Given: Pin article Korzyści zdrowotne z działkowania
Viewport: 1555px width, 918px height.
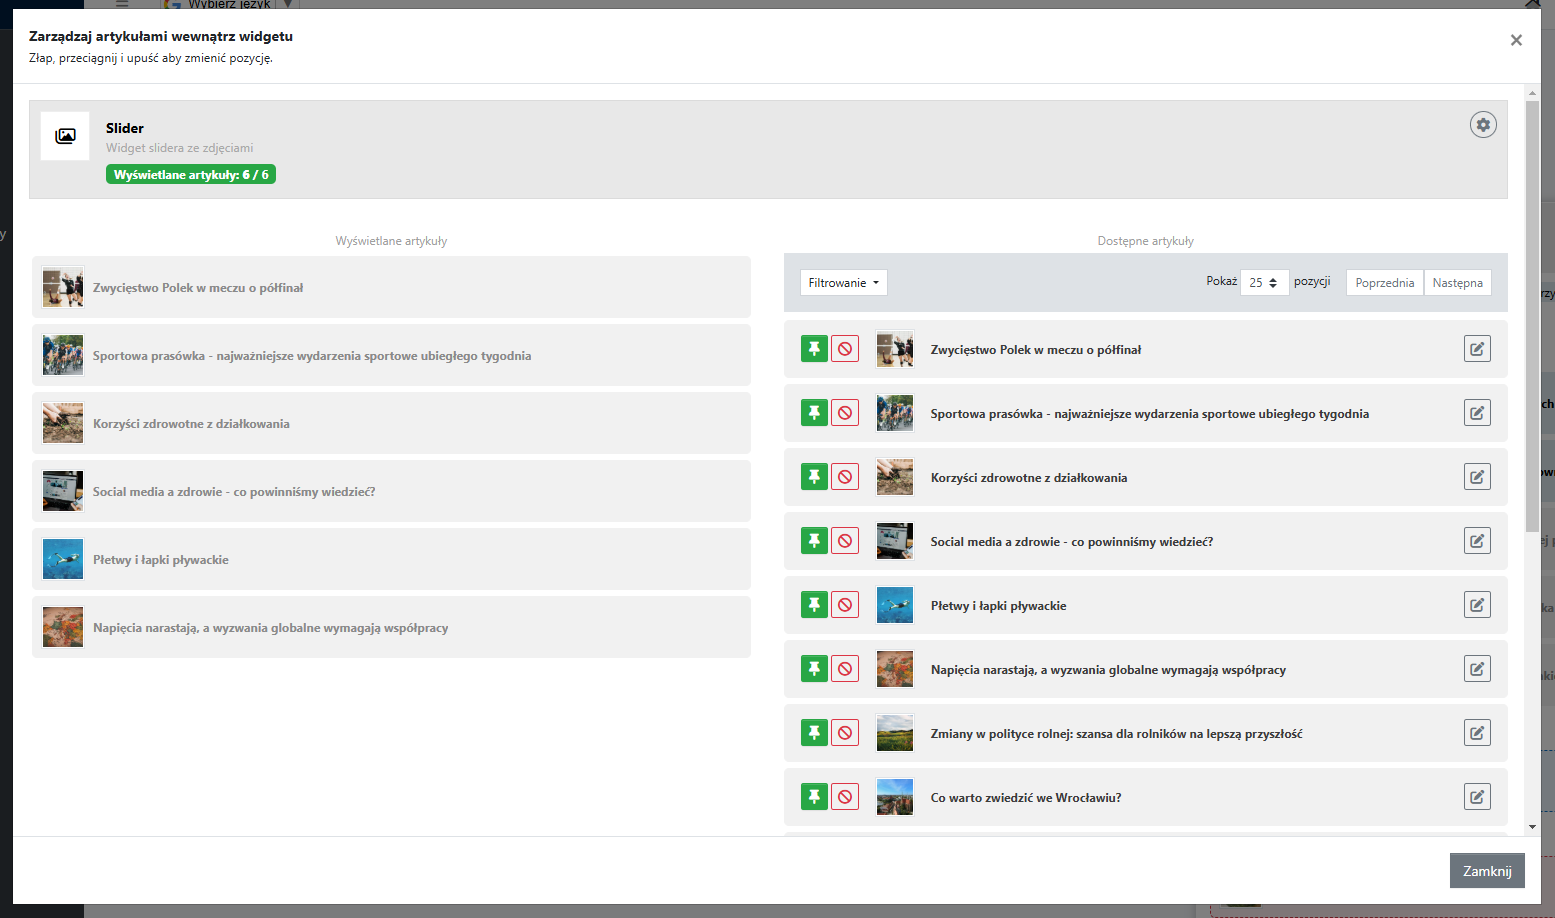Looking at the screenshot, I should pos(814,477).
